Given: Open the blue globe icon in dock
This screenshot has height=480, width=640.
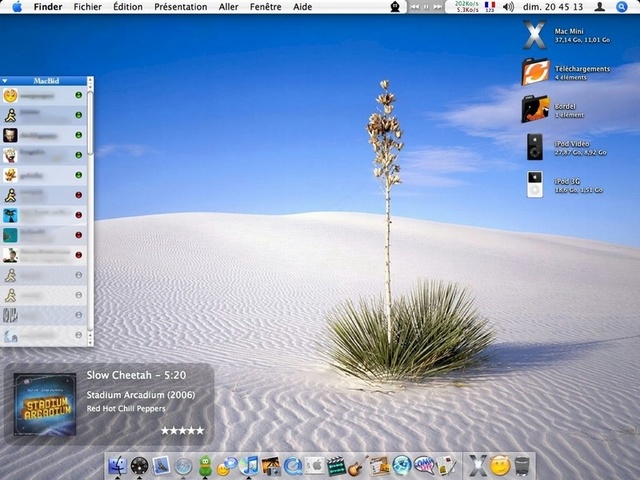Looking at the screenshot, I should [402, 466].
